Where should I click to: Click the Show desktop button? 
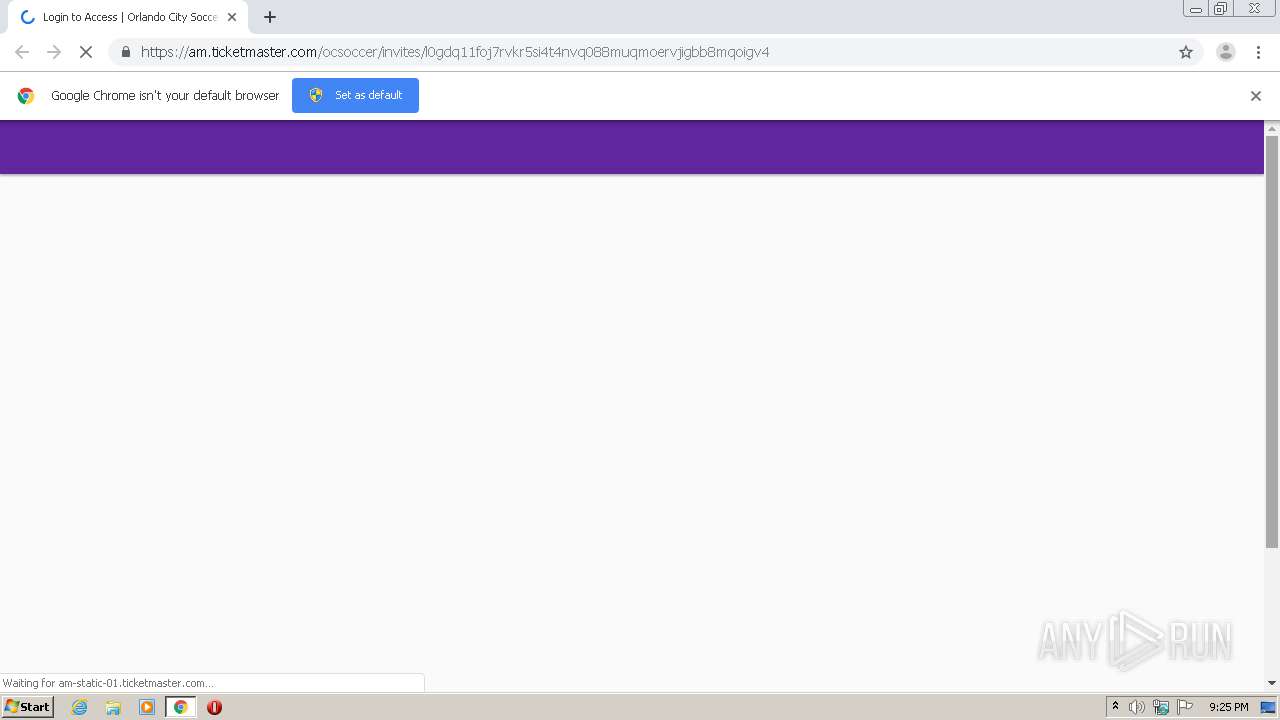pyautogui.click(x=1269, y=707)
